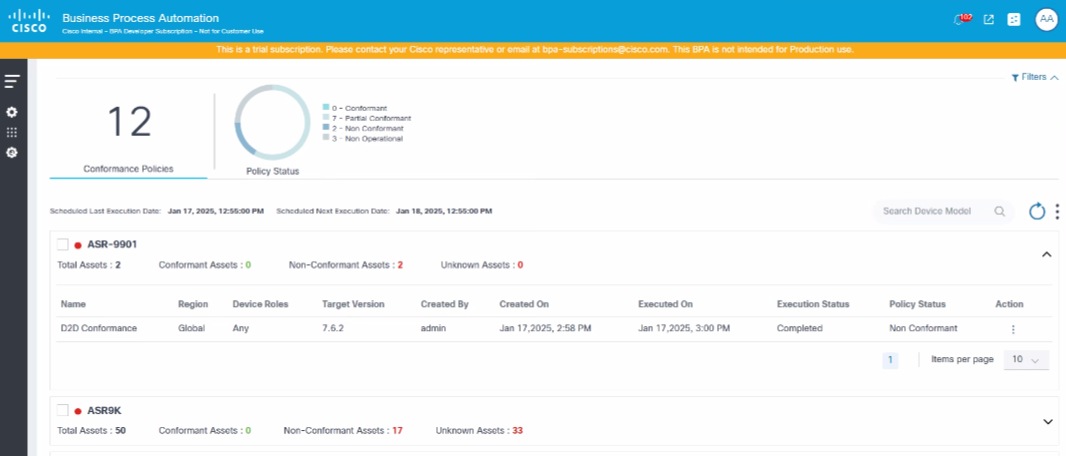Click the ASR-9901 device model title
The image size is (1066, 456).
point(112,245)
